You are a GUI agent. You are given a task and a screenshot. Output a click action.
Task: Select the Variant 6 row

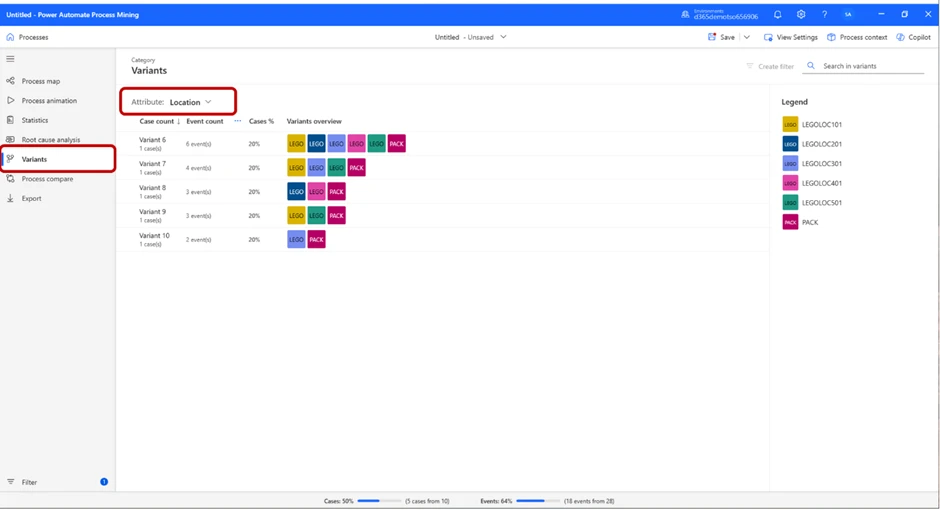(442, 144)
